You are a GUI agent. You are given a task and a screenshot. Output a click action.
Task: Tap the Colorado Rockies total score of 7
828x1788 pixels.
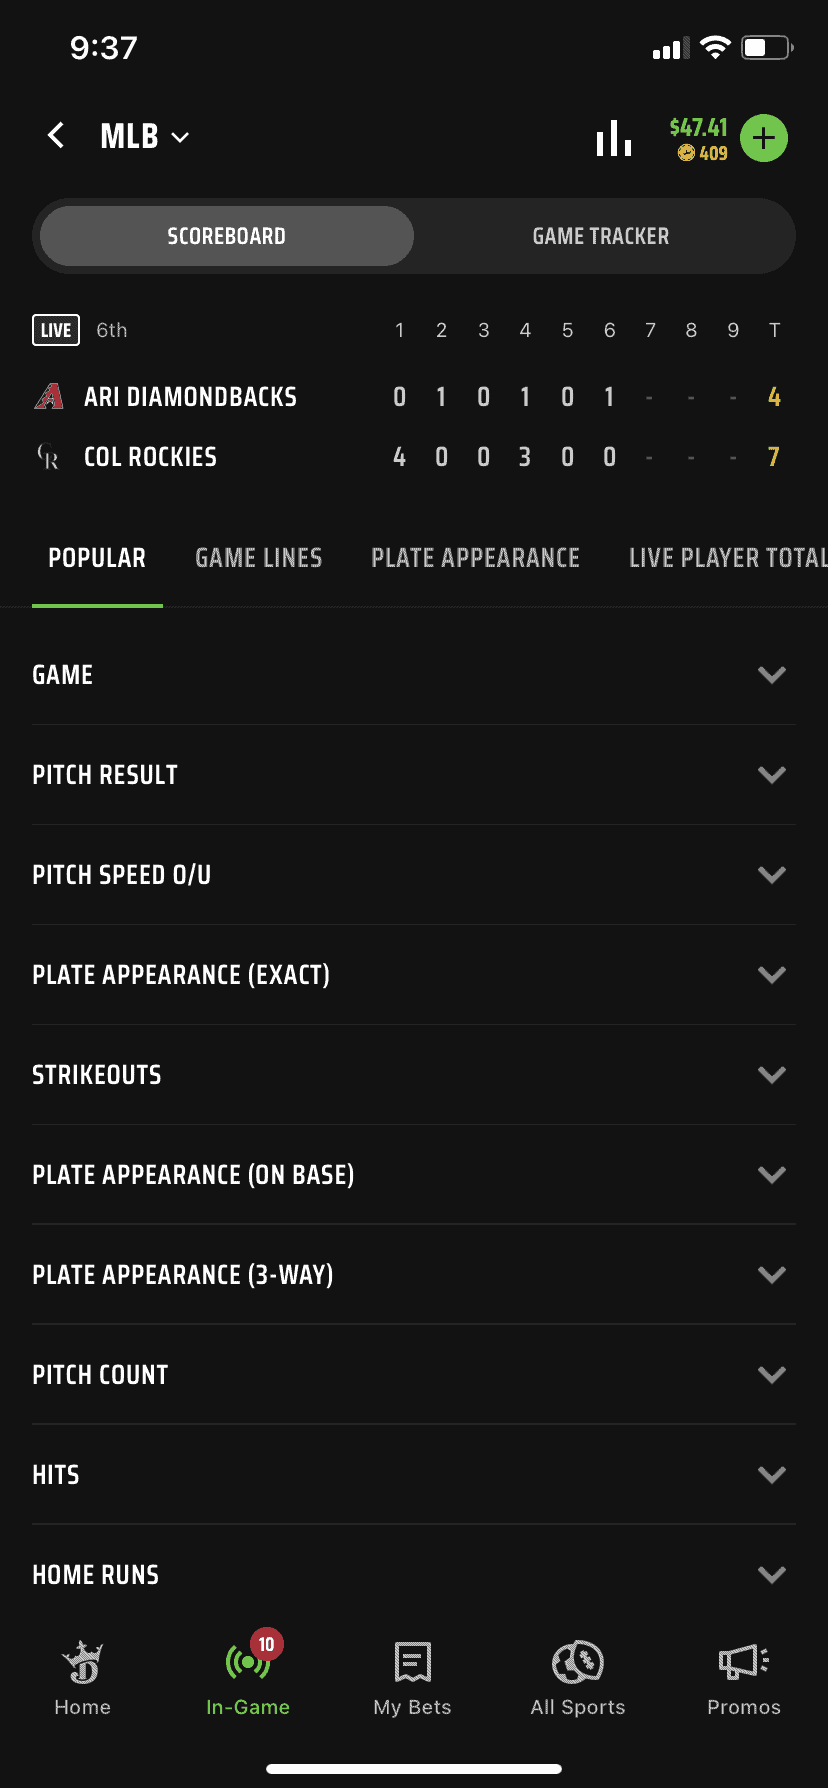(x=773, y=457)
